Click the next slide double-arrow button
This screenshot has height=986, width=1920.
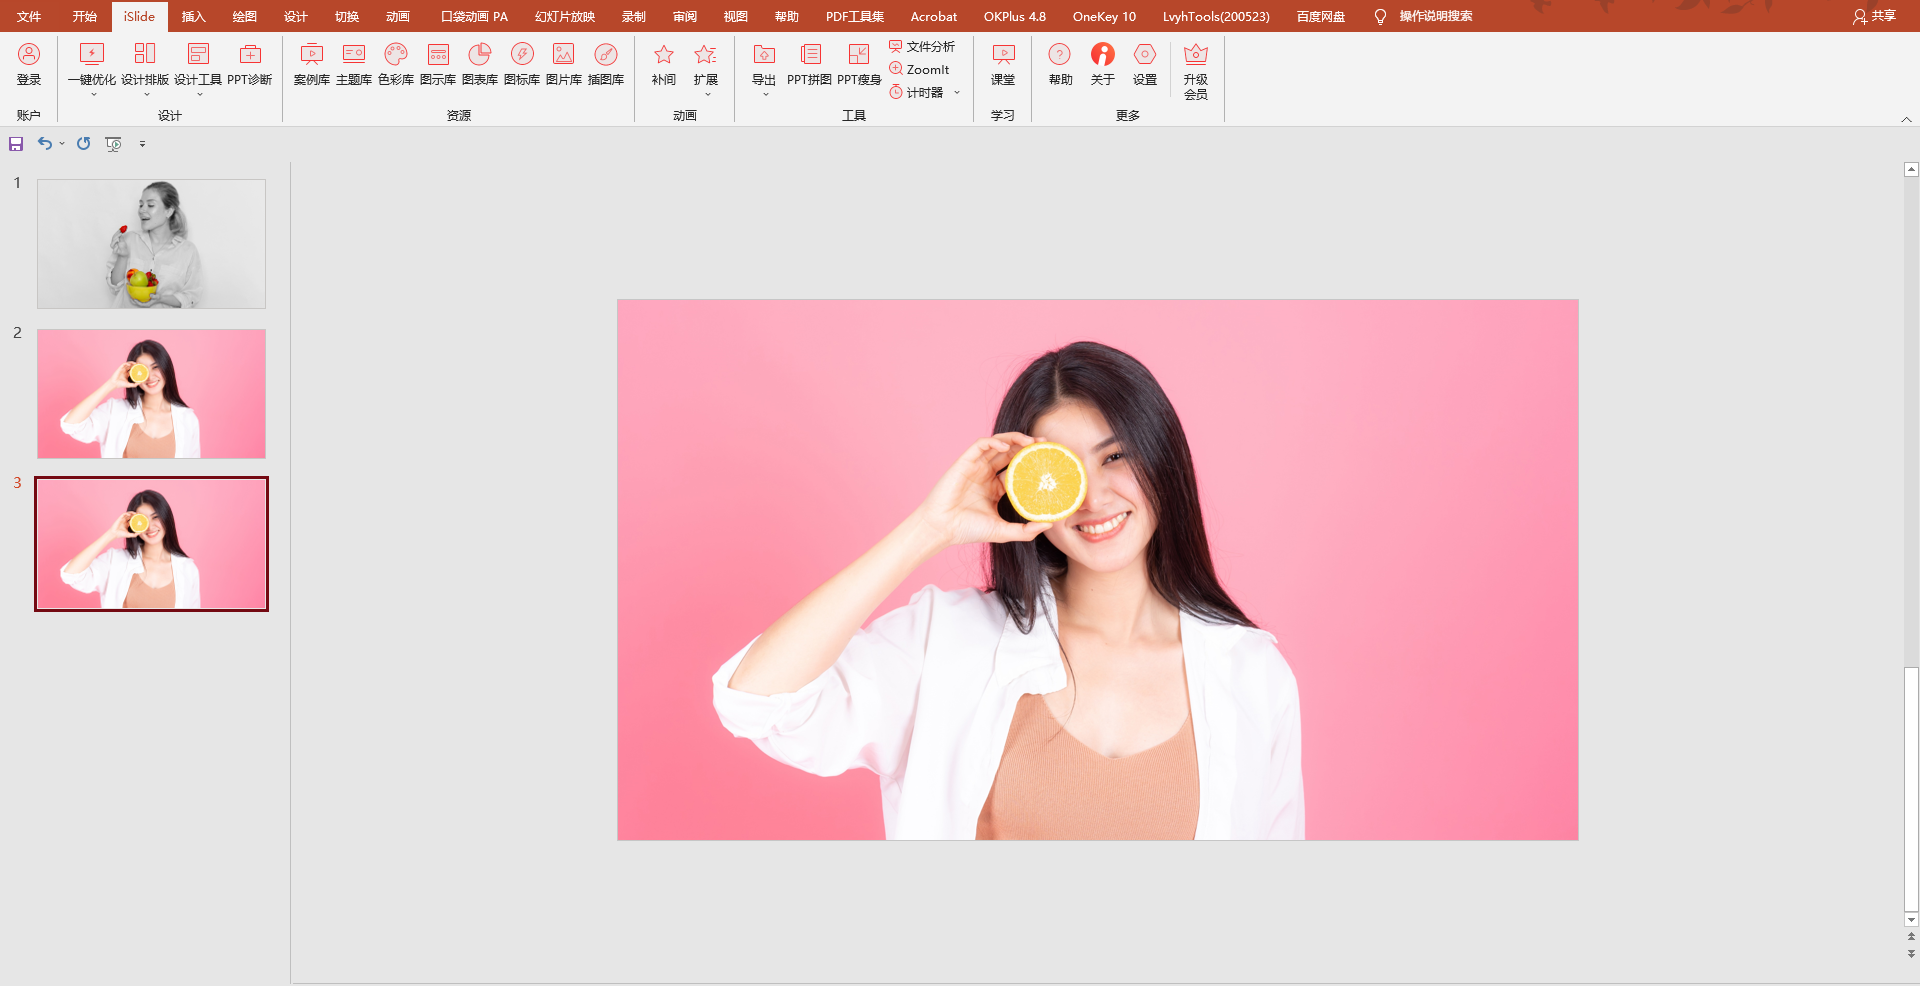1911,954
